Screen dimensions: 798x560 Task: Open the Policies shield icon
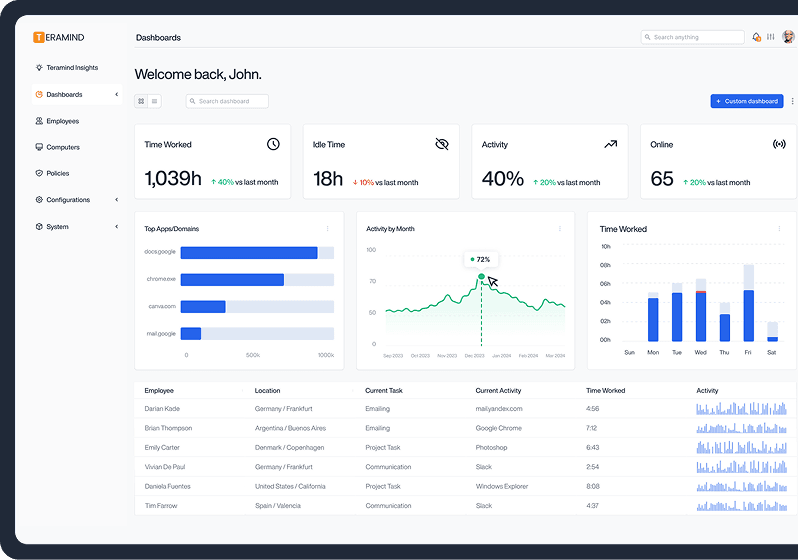39,173
